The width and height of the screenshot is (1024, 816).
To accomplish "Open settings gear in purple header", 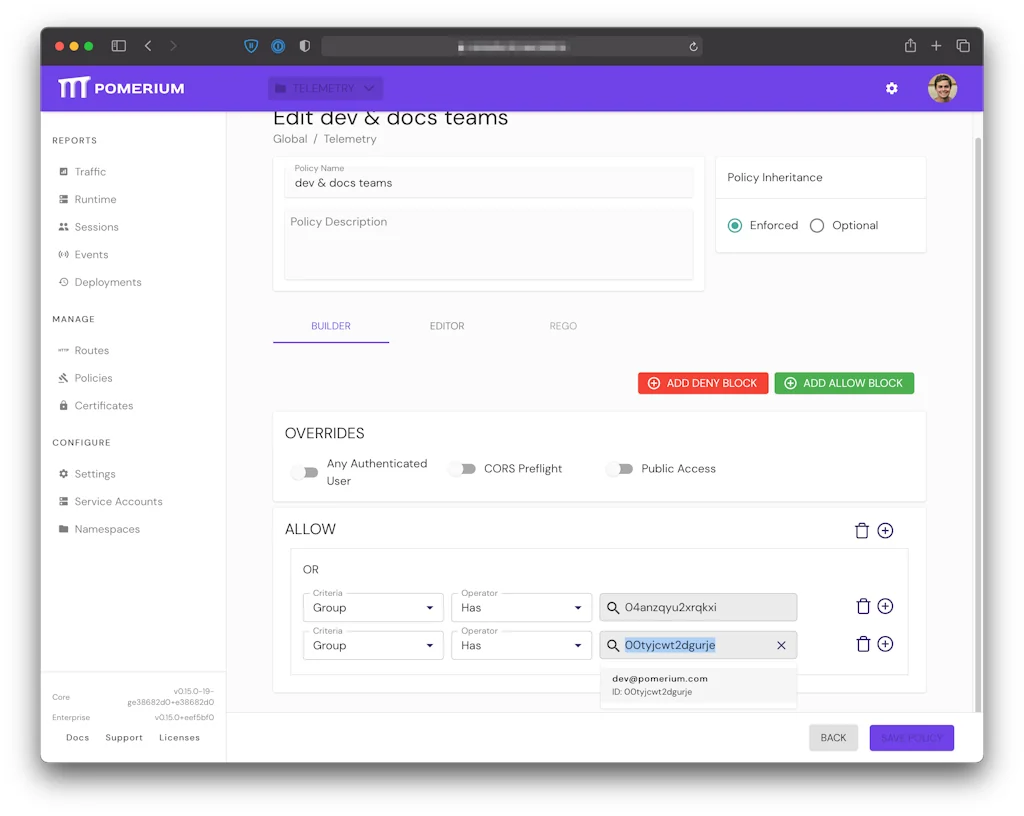I will pyautogui.click(x=891, y=89).
